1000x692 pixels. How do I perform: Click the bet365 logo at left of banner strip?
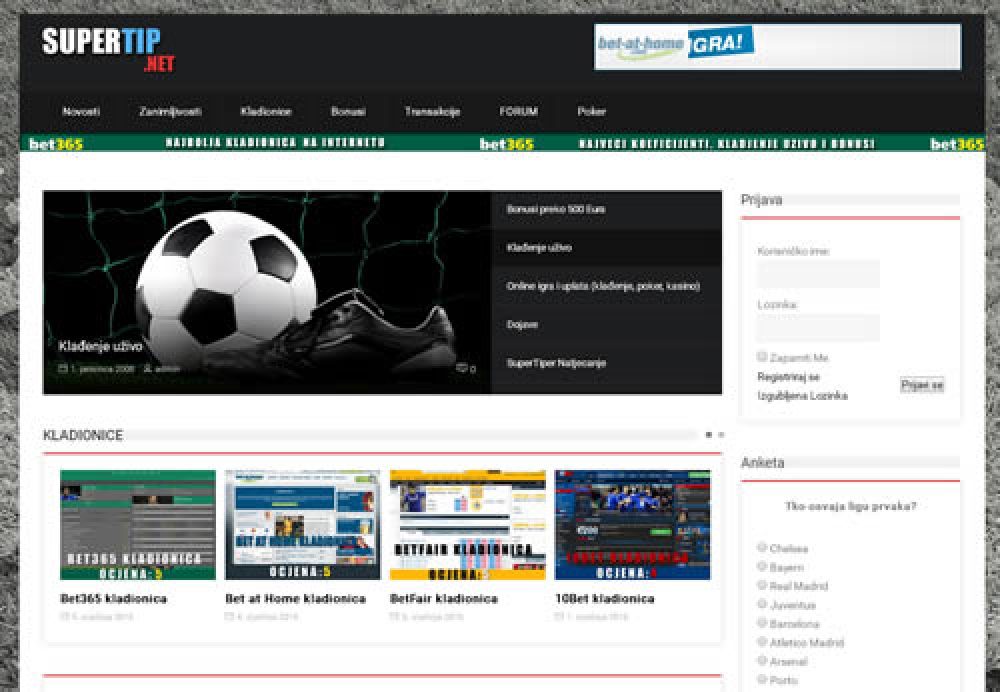pyautogui.click(x=55, y=143)
